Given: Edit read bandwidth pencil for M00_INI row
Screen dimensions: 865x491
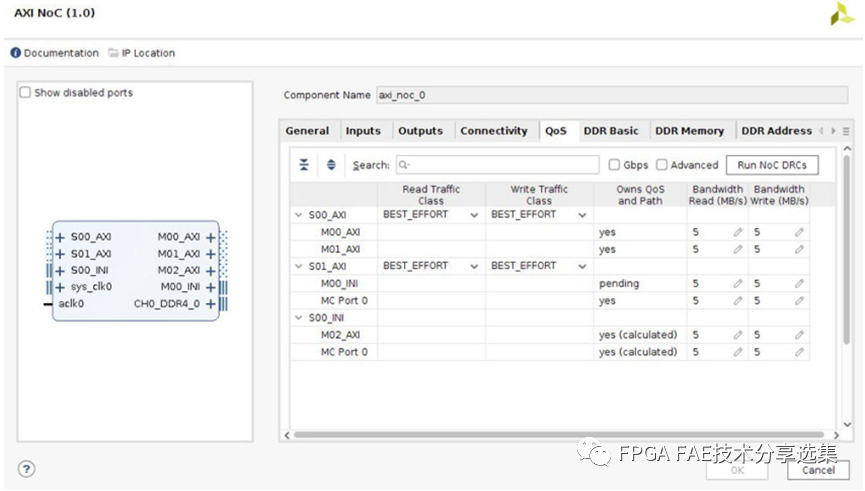Looking at the screenshot, I should click(738, 284).
